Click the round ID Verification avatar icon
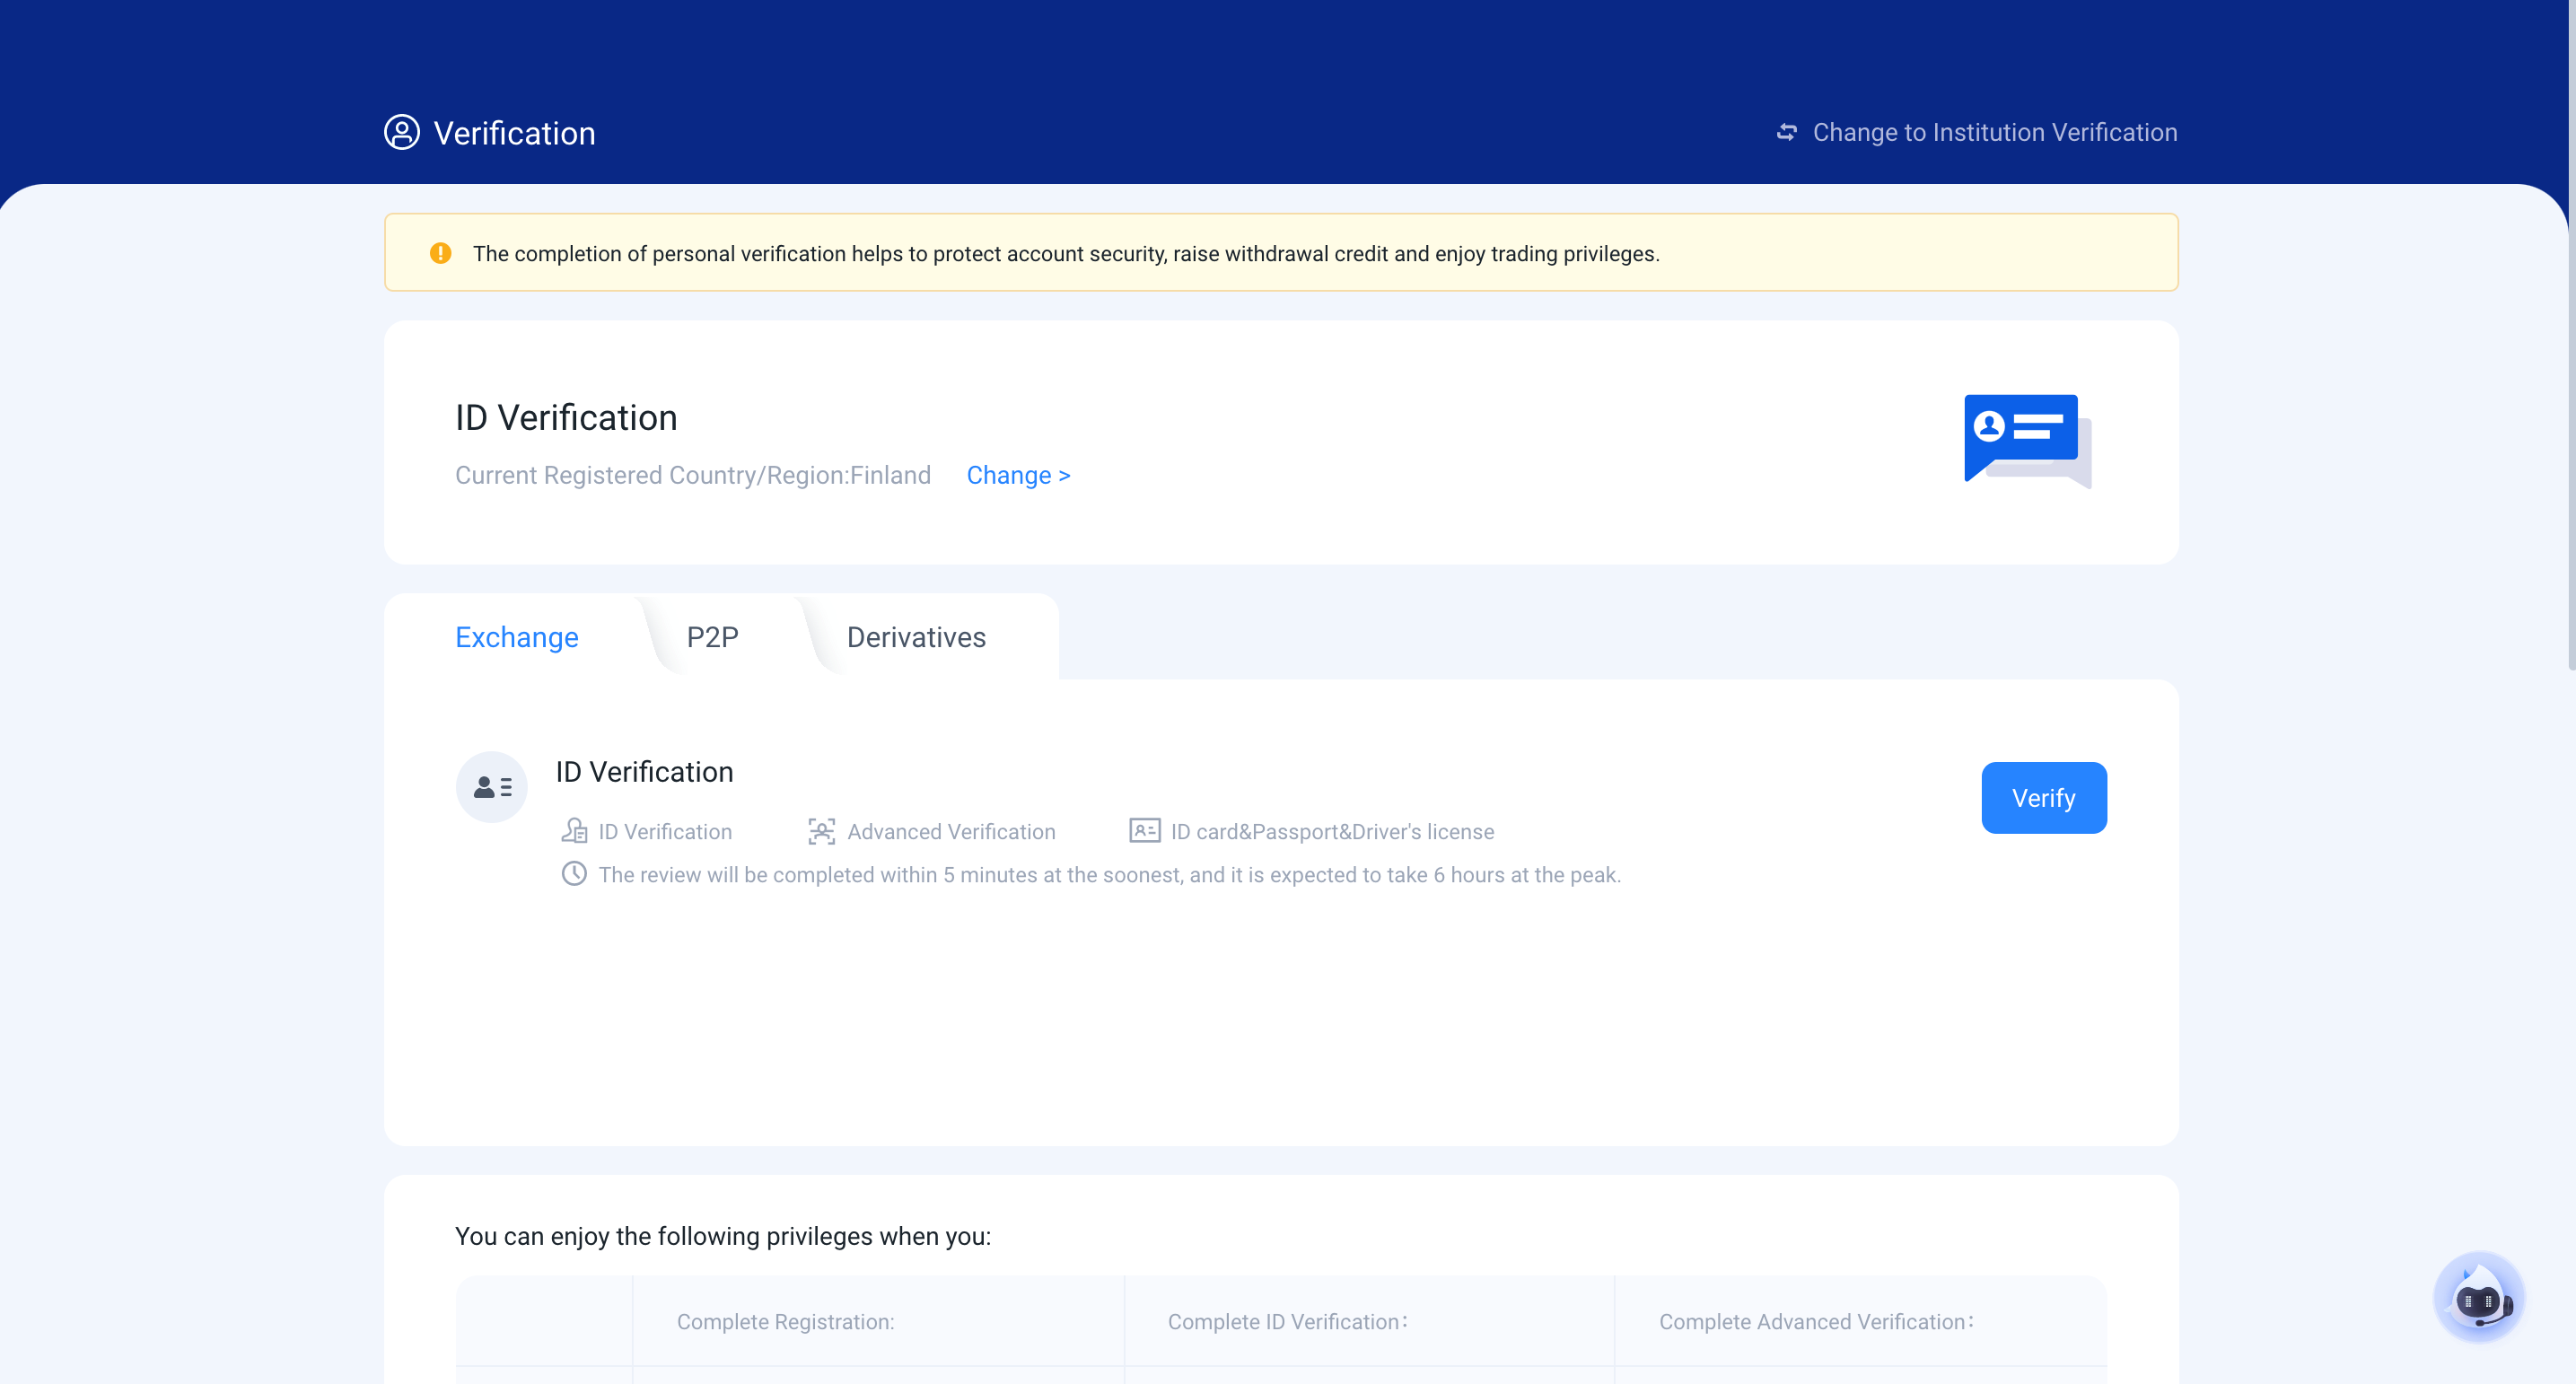The width and height of the screenshot is (2576, 1384). [491, 787]
